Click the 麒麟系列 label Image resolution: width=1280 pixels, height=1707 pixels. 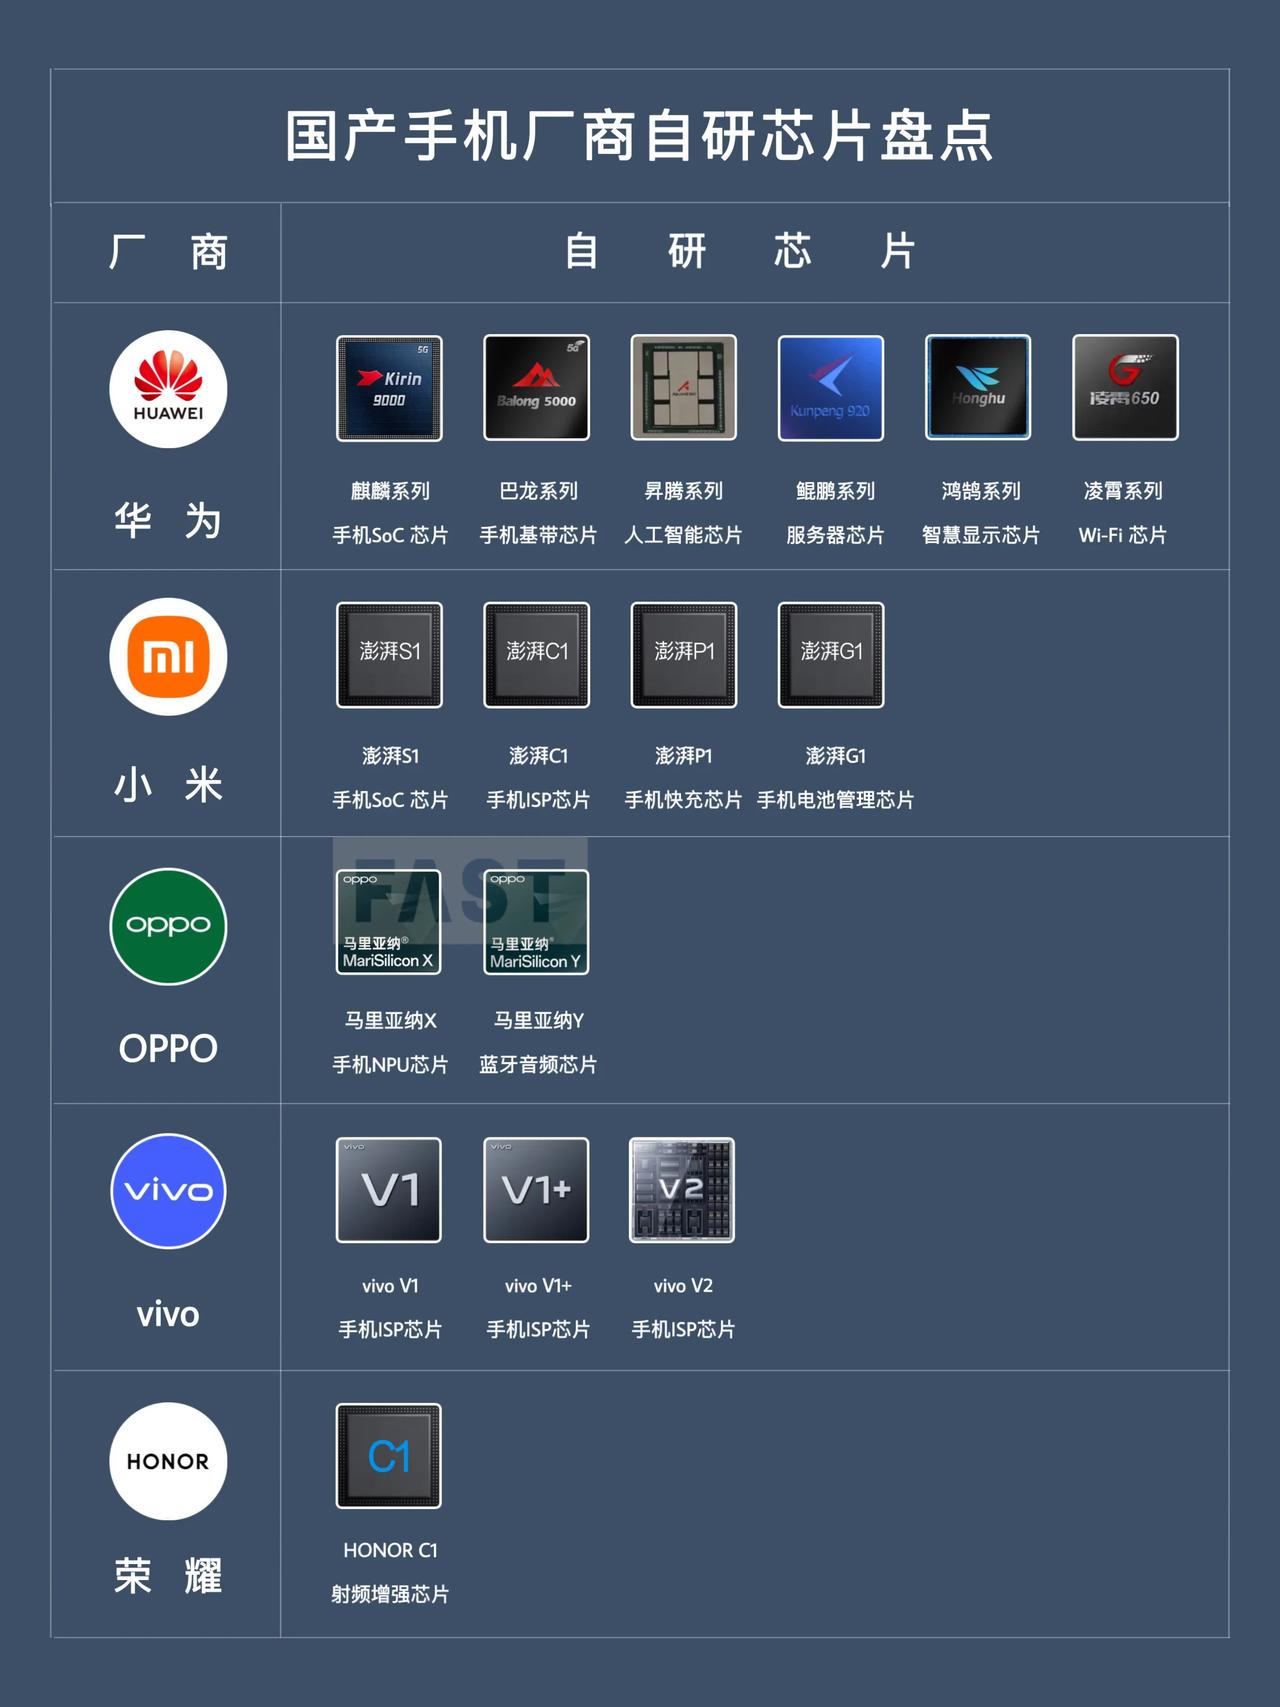[x=390, y=491]
